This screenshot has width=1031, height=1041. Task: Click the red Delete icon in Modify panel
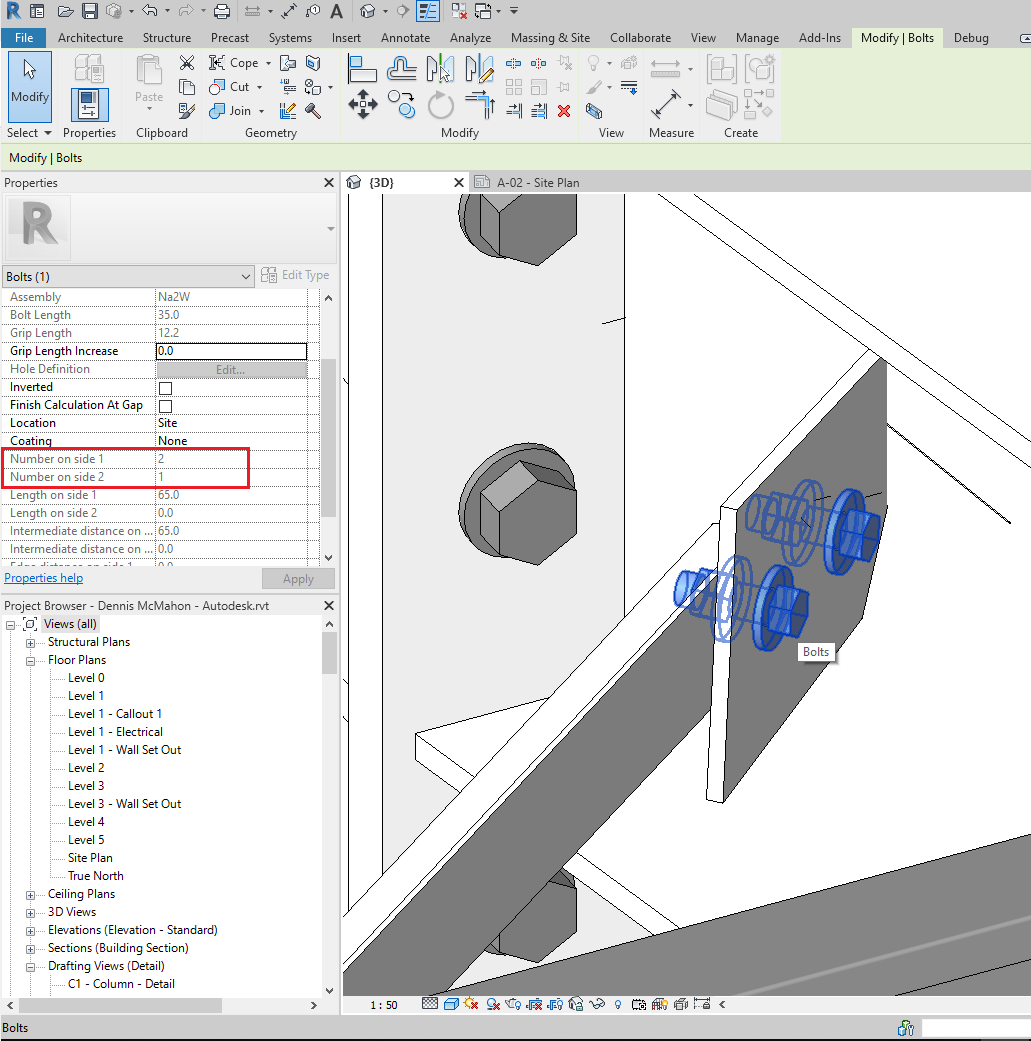coord(563,111)
